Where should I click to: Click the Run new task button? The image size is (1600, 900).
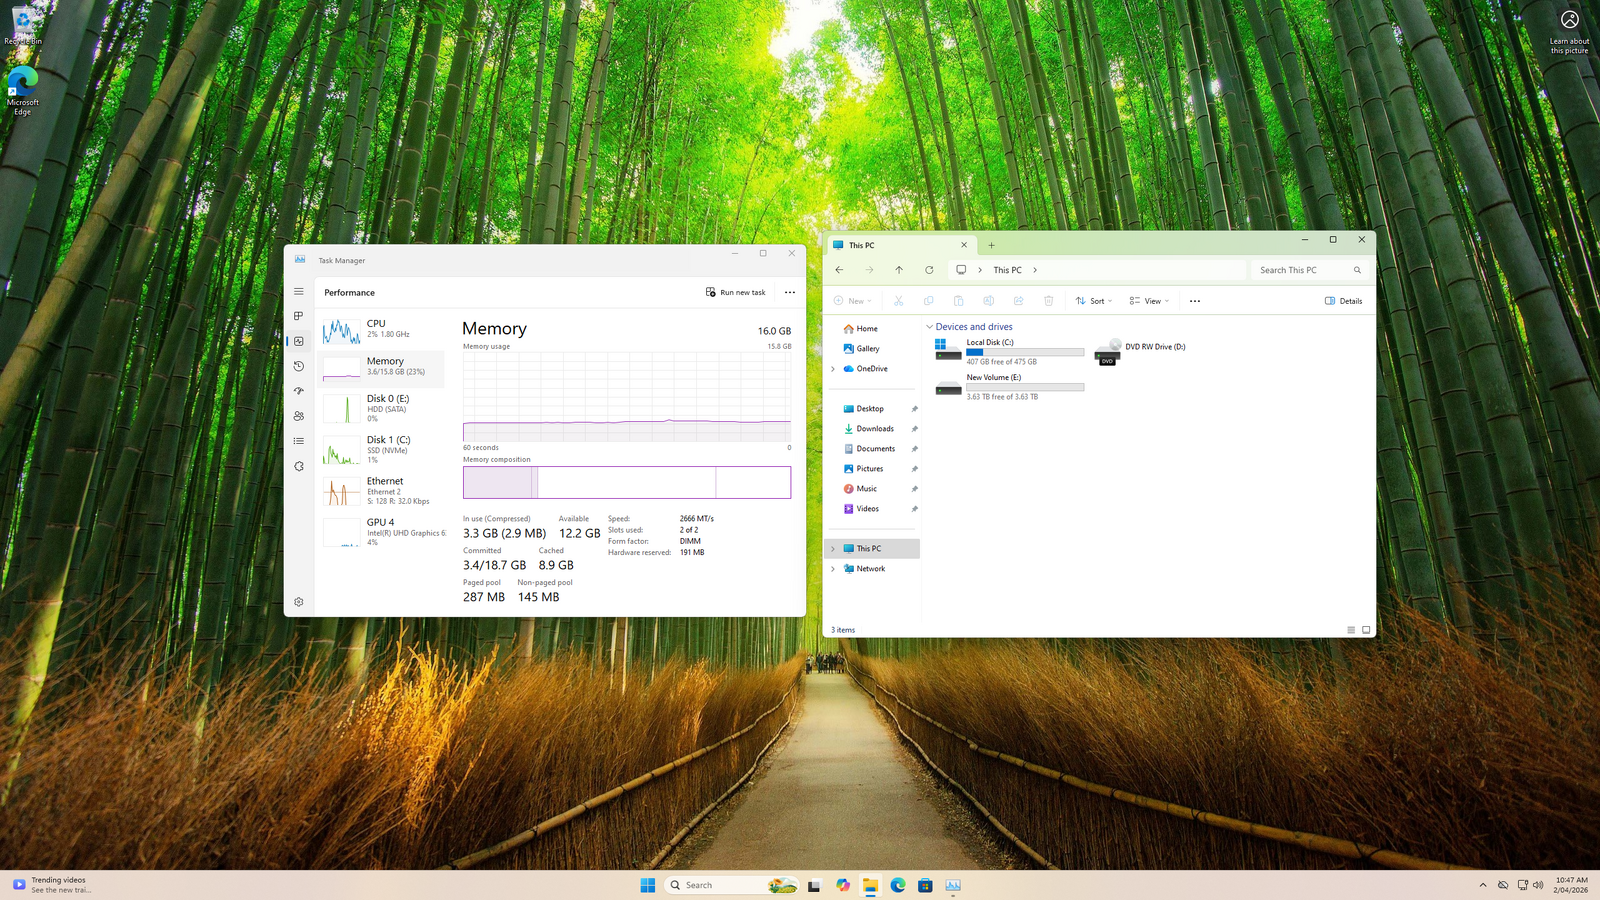[x=736, y=292]
